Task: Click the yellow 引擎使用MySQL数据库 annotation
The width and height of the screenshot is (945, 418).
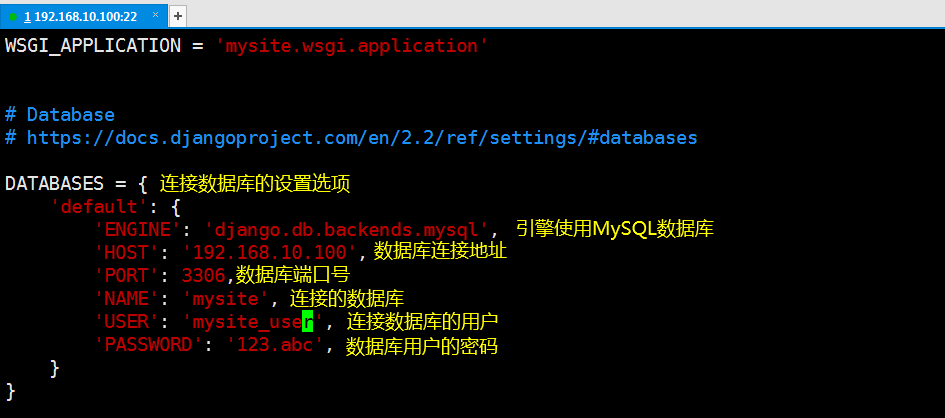Action: (615, 229)
